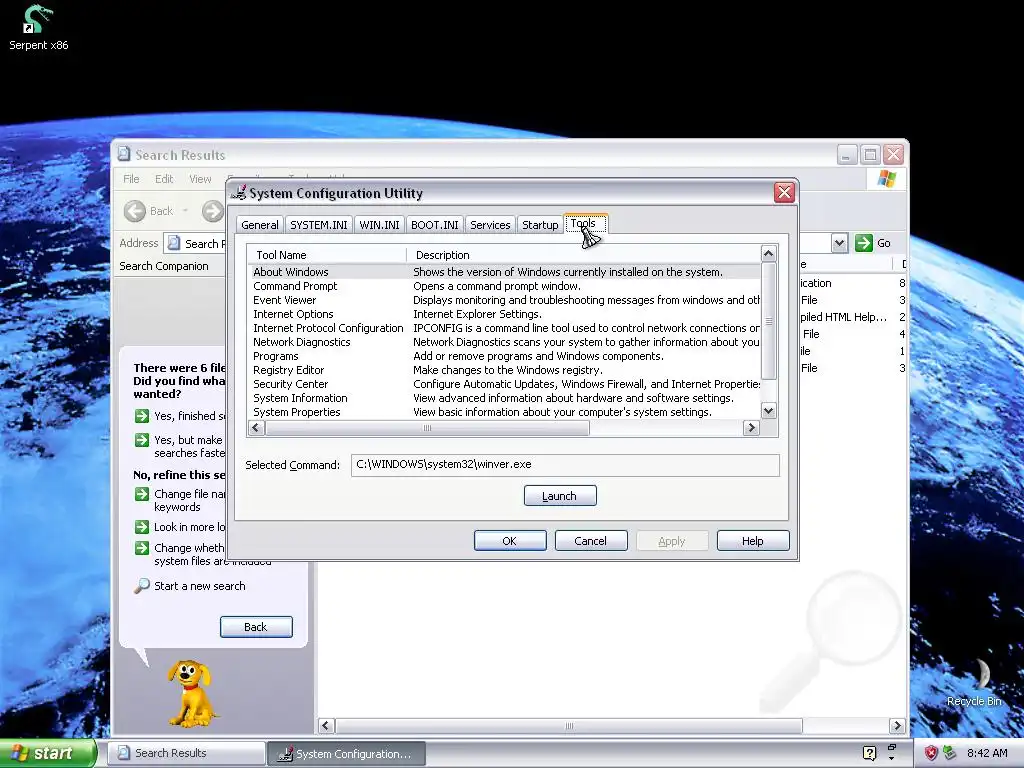Switch to the WIN.INI tab
1024x768 pixels.
pyautogui.click(x=379, y=225)
